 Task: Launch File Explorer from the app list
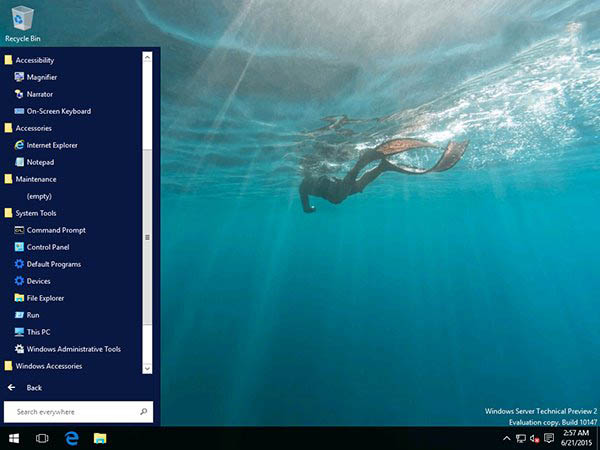(39, 298)
